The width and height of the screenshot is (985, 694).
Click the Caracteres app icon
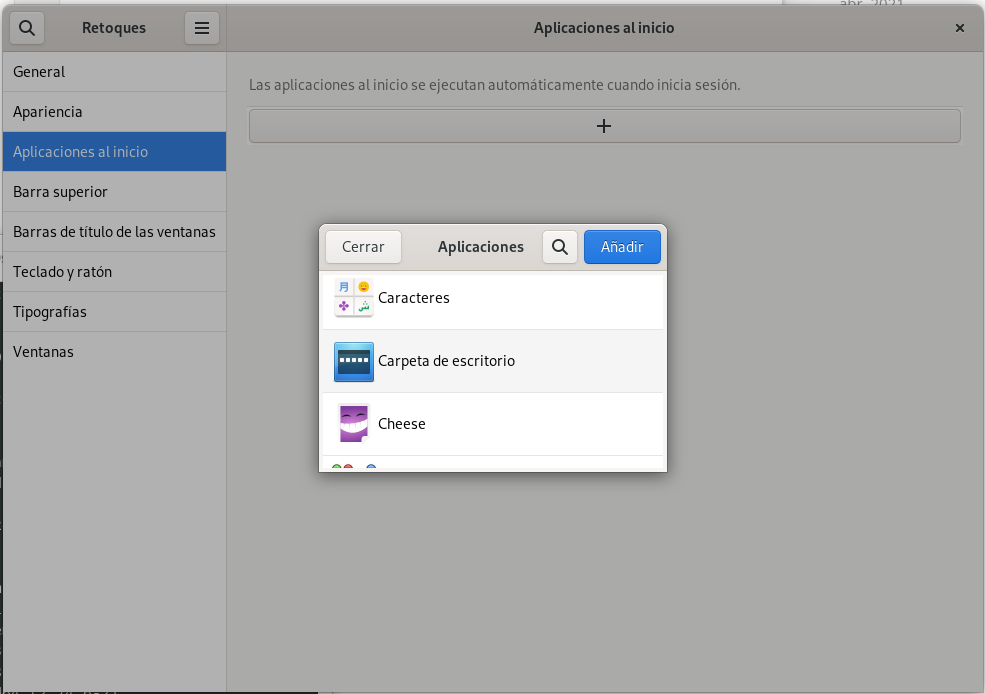[353, 298]
